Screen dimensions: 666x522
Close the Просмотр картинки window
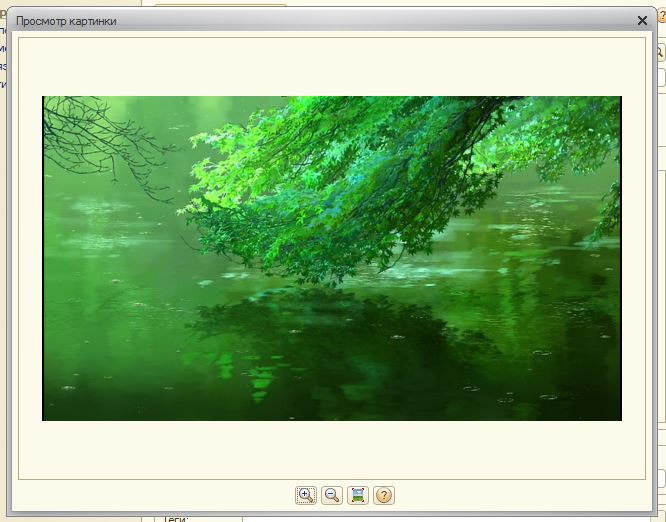tap(642, 20)
